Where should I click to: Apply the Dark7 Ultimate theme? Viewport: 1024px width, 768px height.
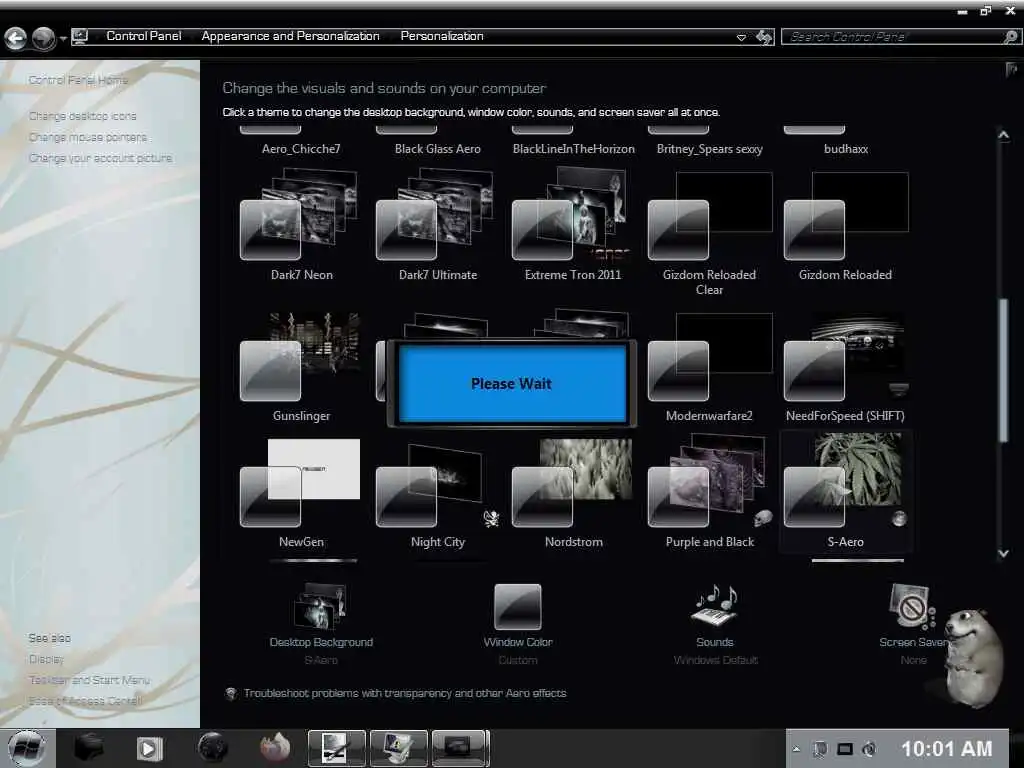pos(437,224)
